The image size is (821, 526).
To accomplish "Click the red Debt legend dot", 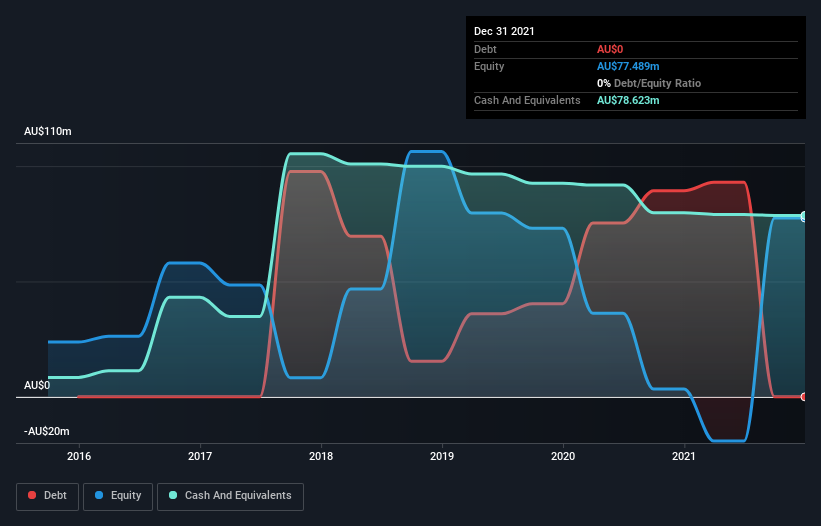I will (x=32, y=495).
